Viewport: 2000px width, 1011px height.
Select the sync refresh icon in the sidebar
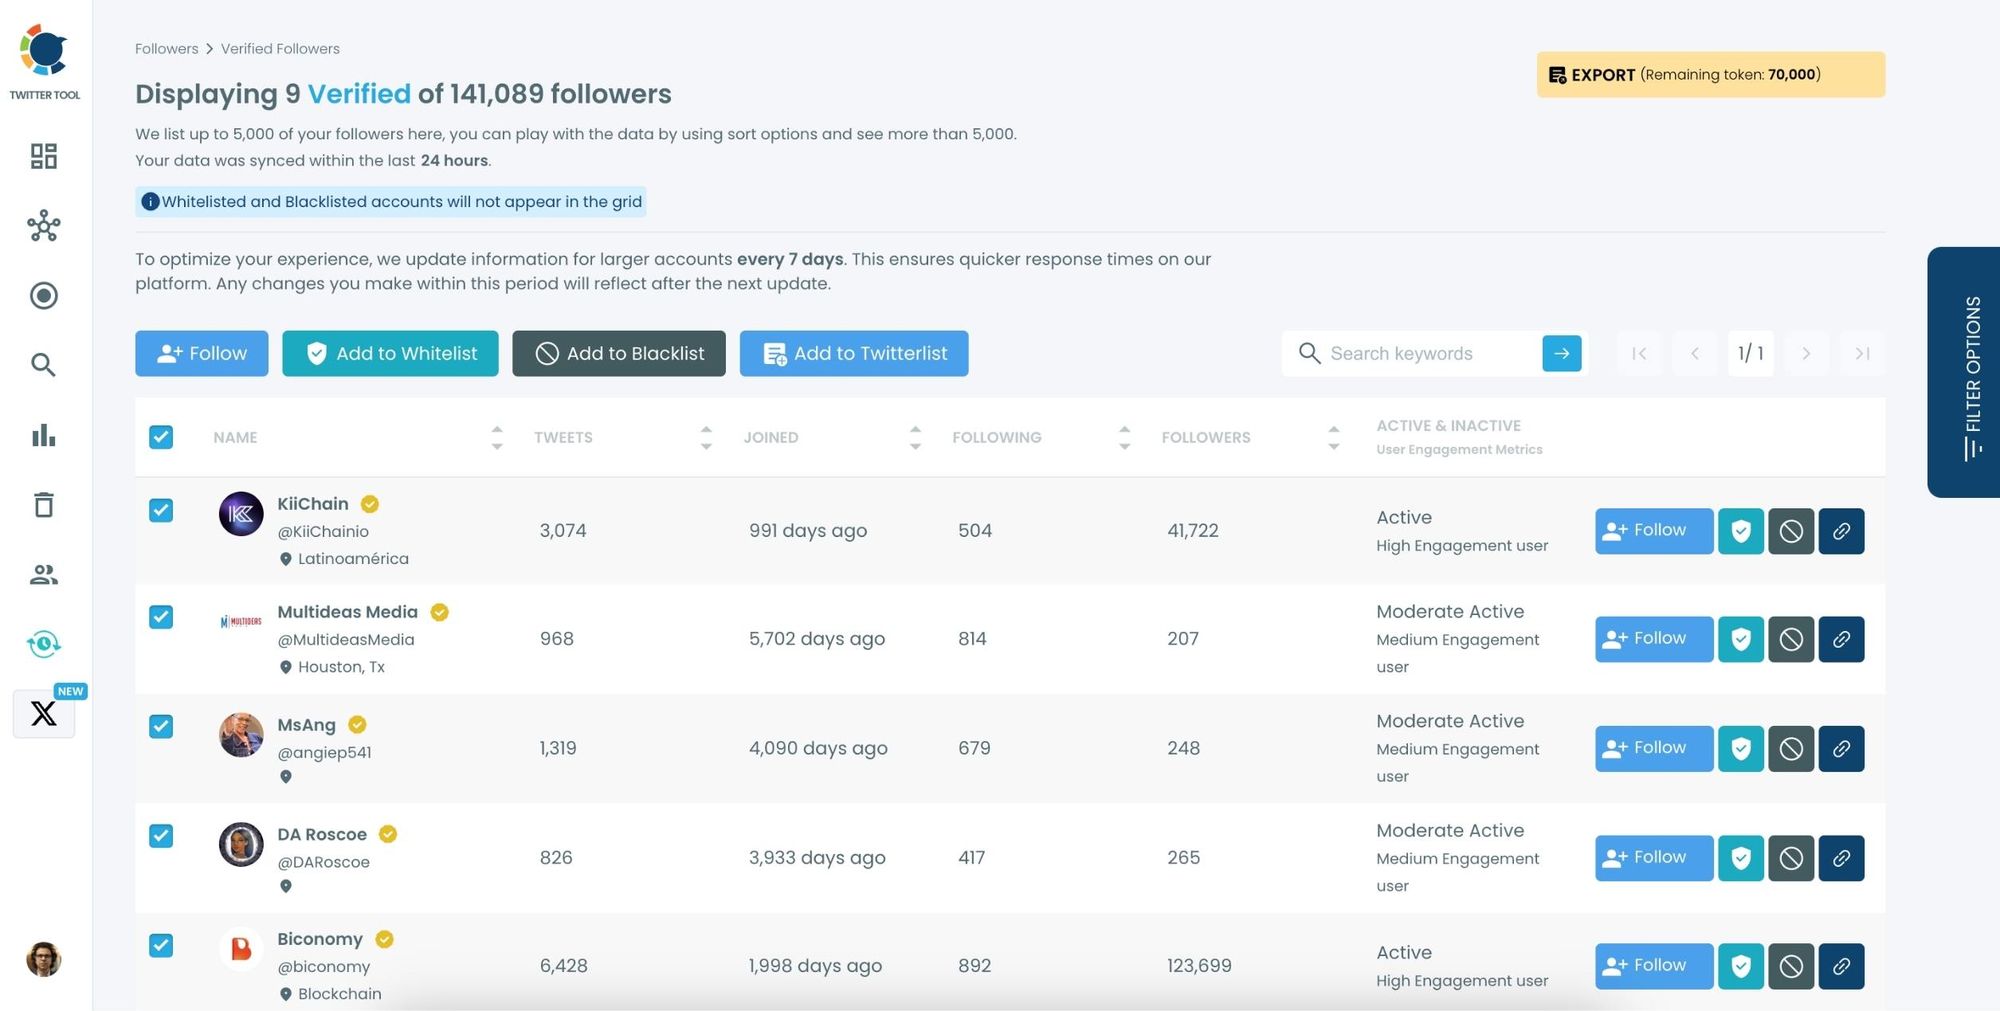tap(43, 645)
